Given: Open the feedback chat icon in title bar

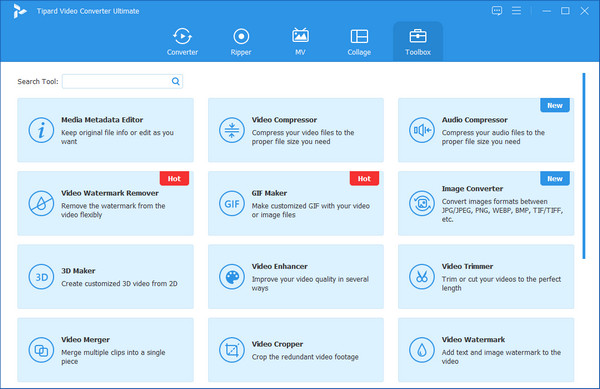Looking at the screenshot, I should (497, 11).
